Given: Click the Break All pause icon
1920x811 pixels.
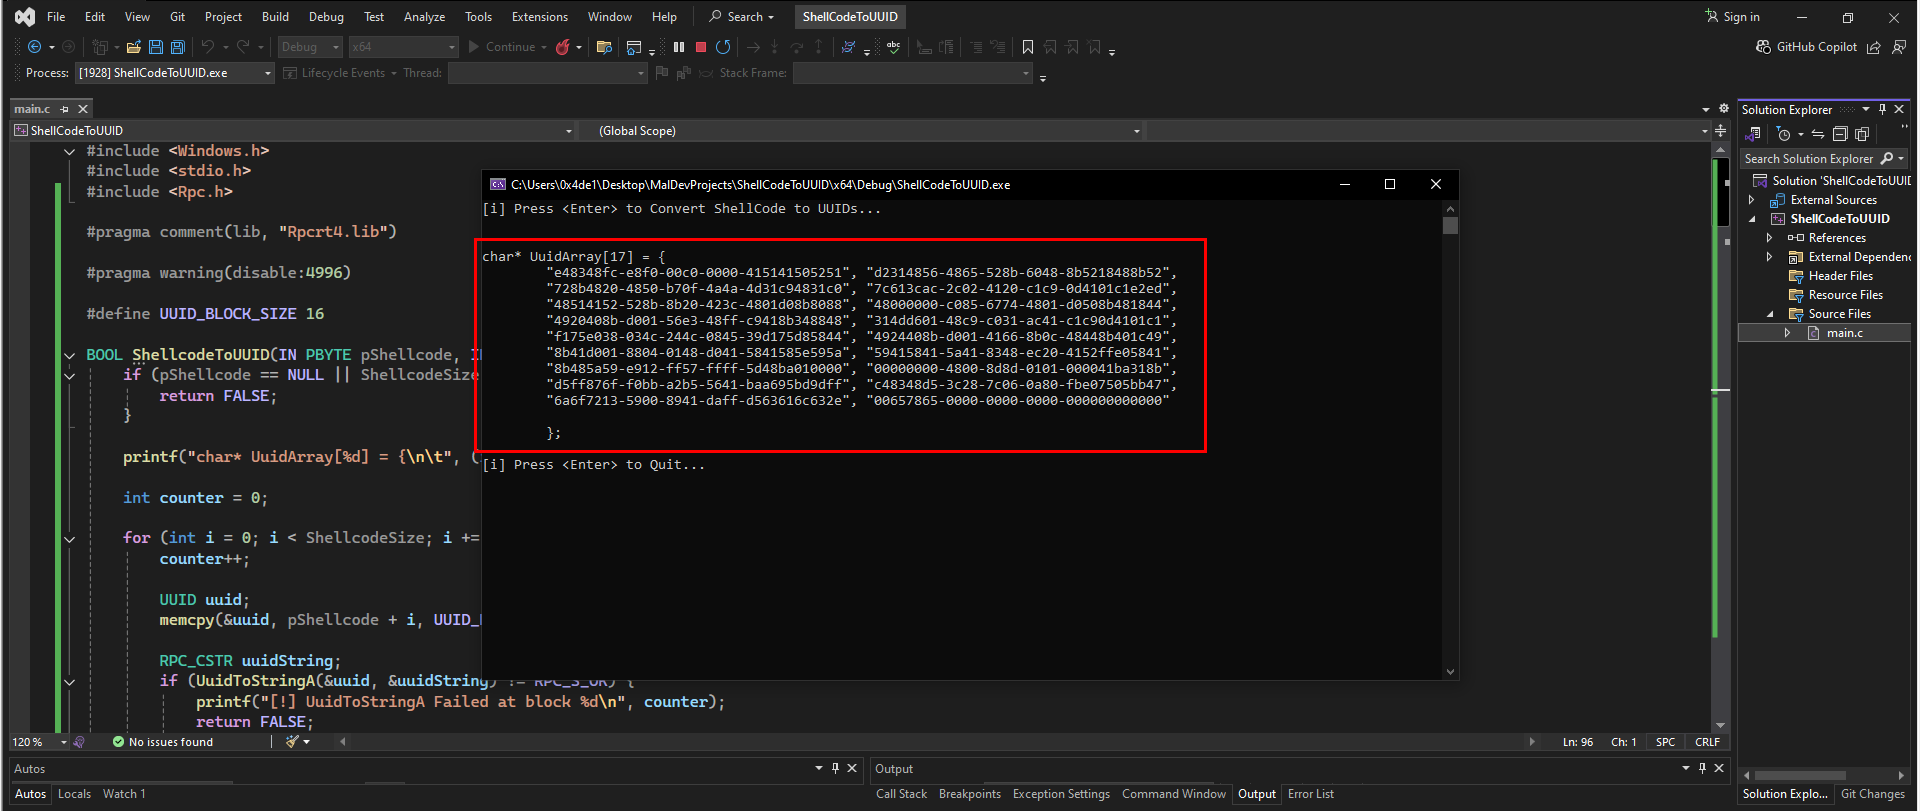Looking at the screenshot, I should coord(679,47).
